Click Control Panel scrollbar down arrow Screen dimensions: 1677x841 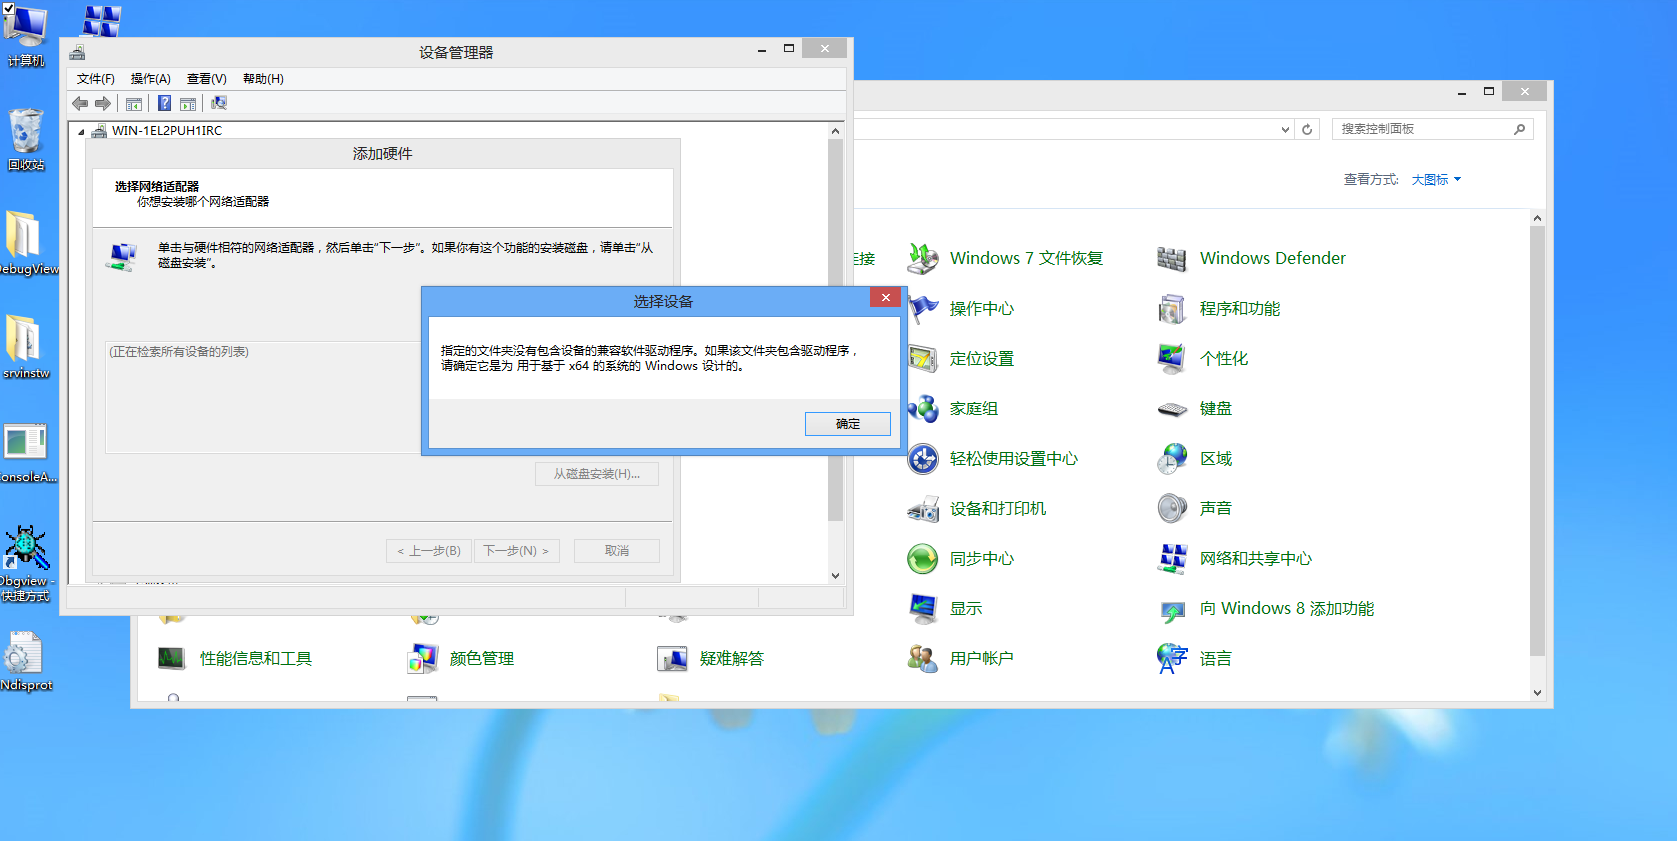tap(1538, 693)
